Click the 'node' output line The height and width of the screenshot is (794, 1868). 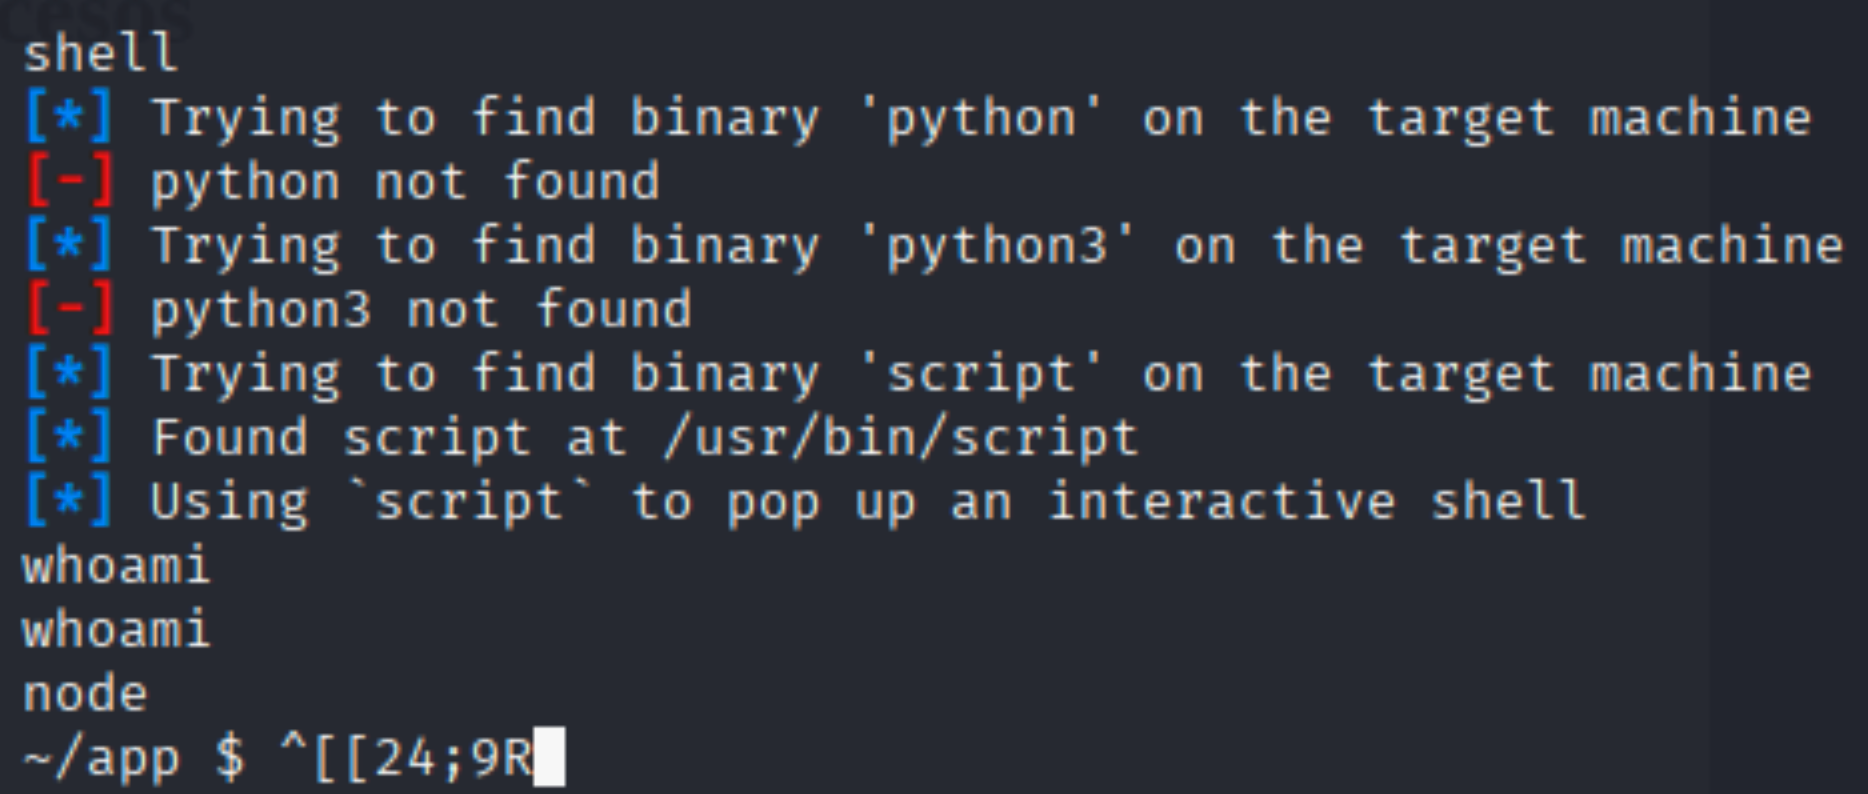coord(85,694)
